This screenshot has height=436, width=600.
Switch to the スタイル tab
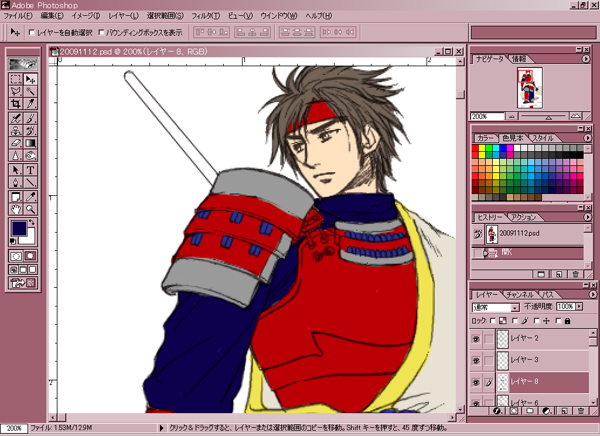543,137
